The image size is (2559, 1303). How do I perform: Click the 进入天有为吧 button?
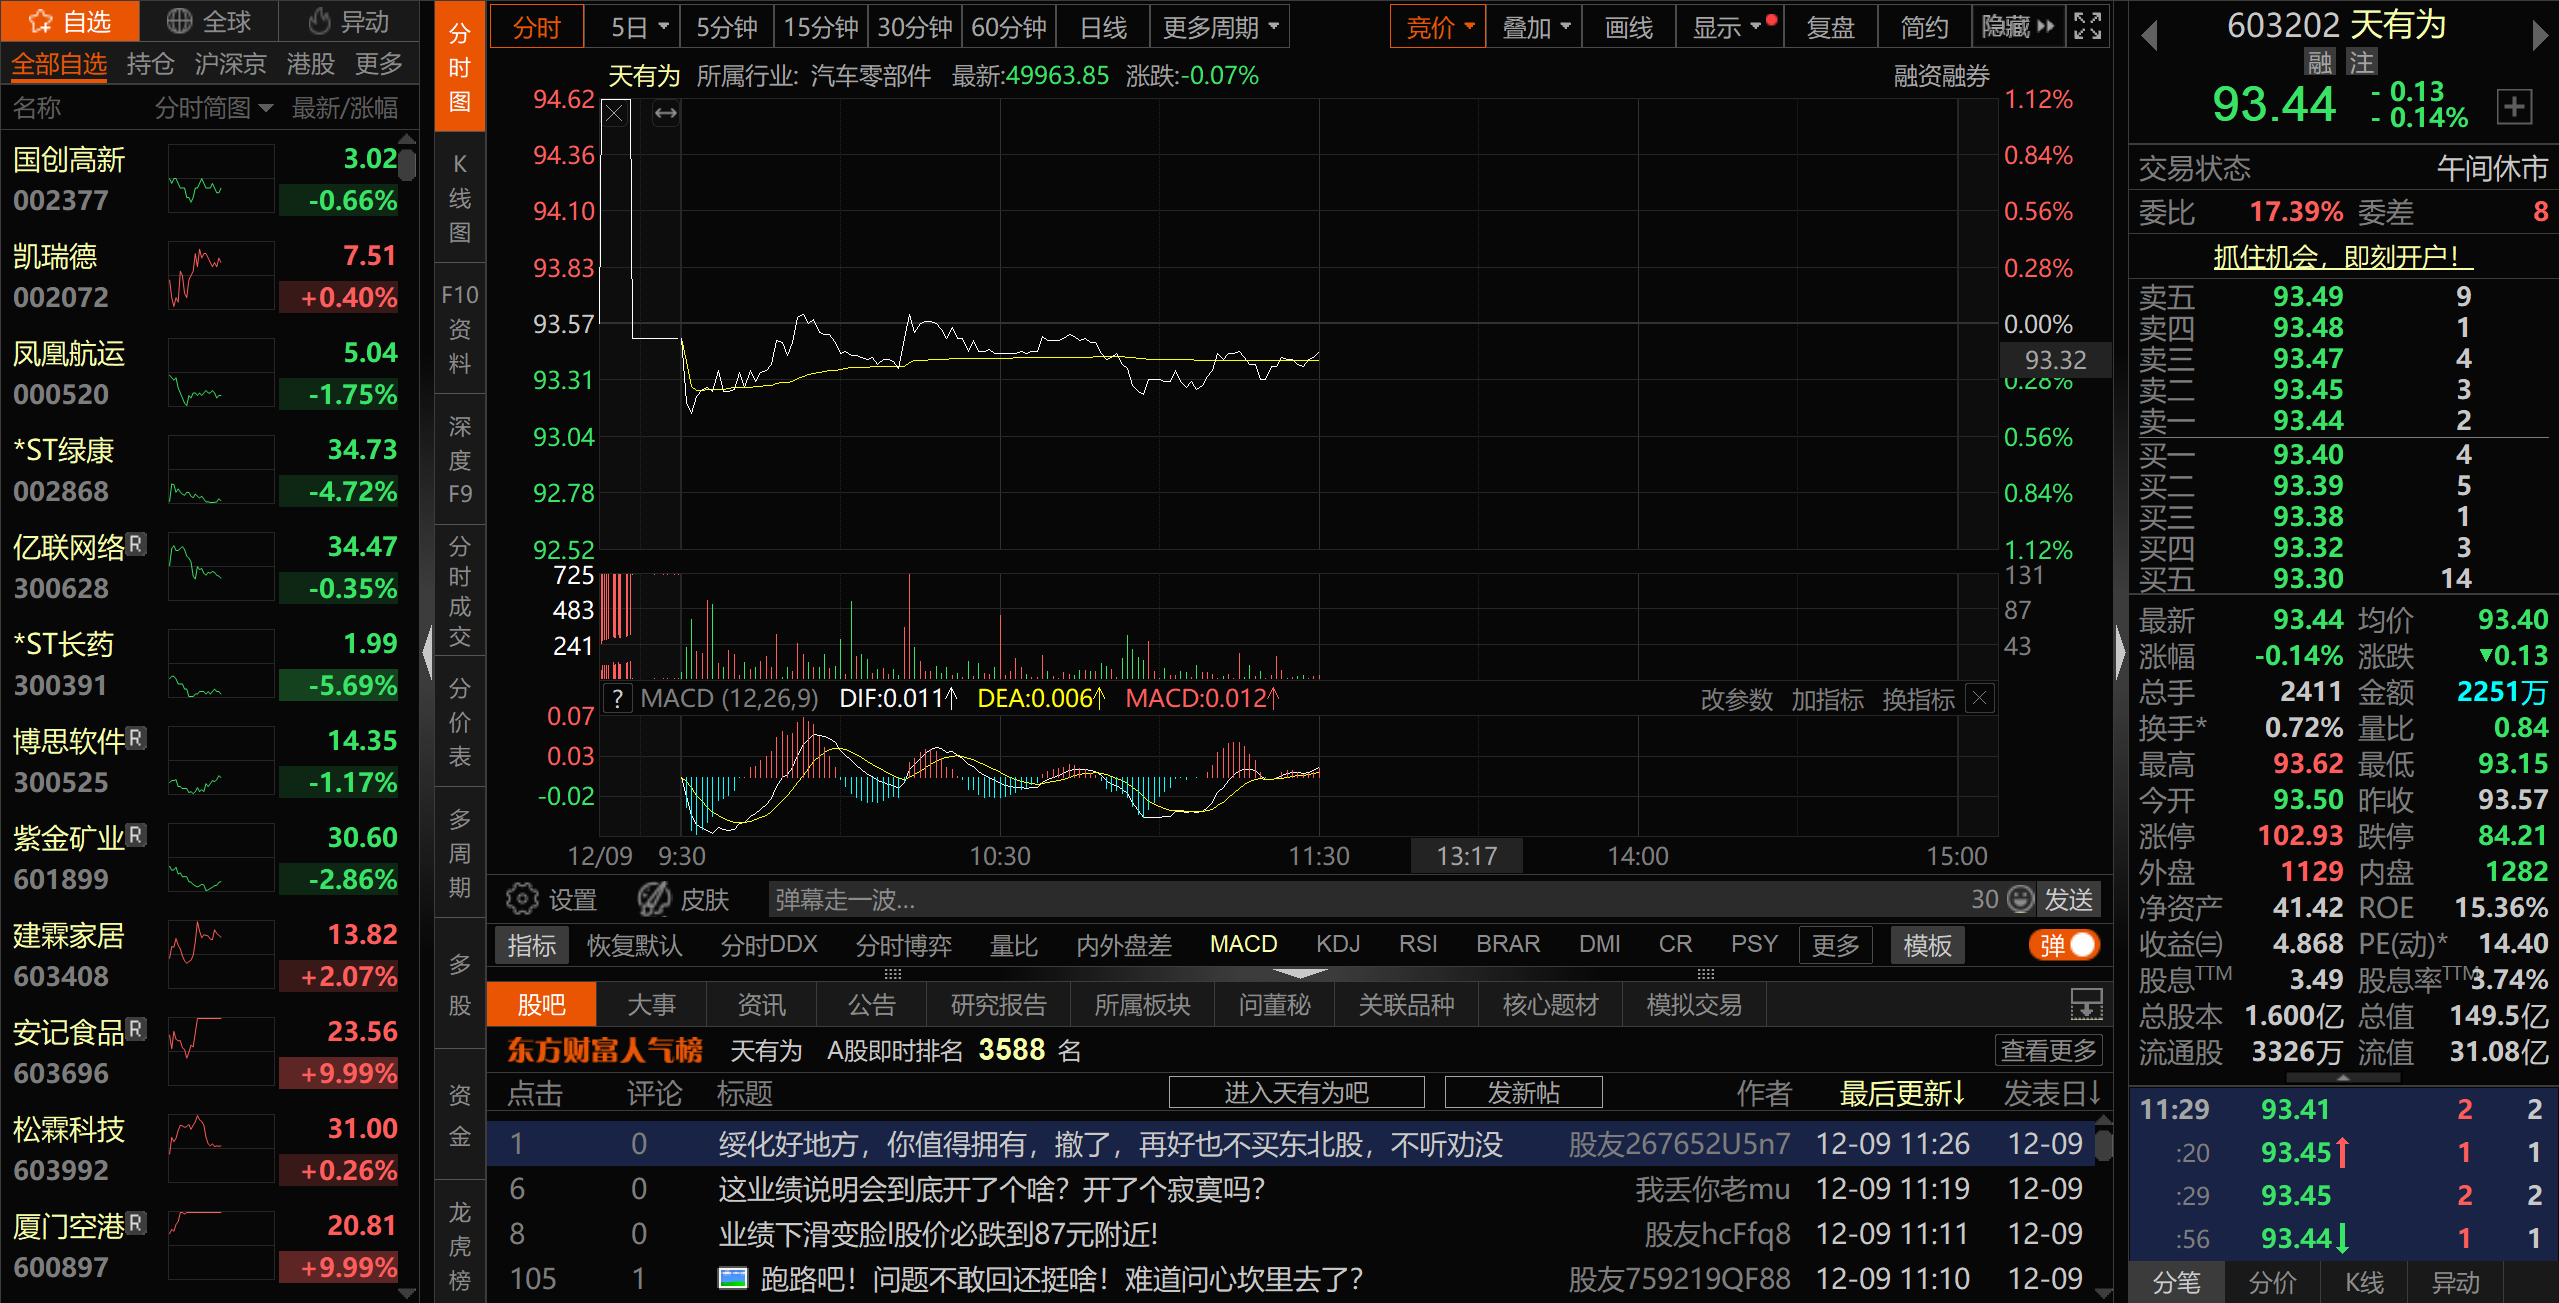1296,1092
